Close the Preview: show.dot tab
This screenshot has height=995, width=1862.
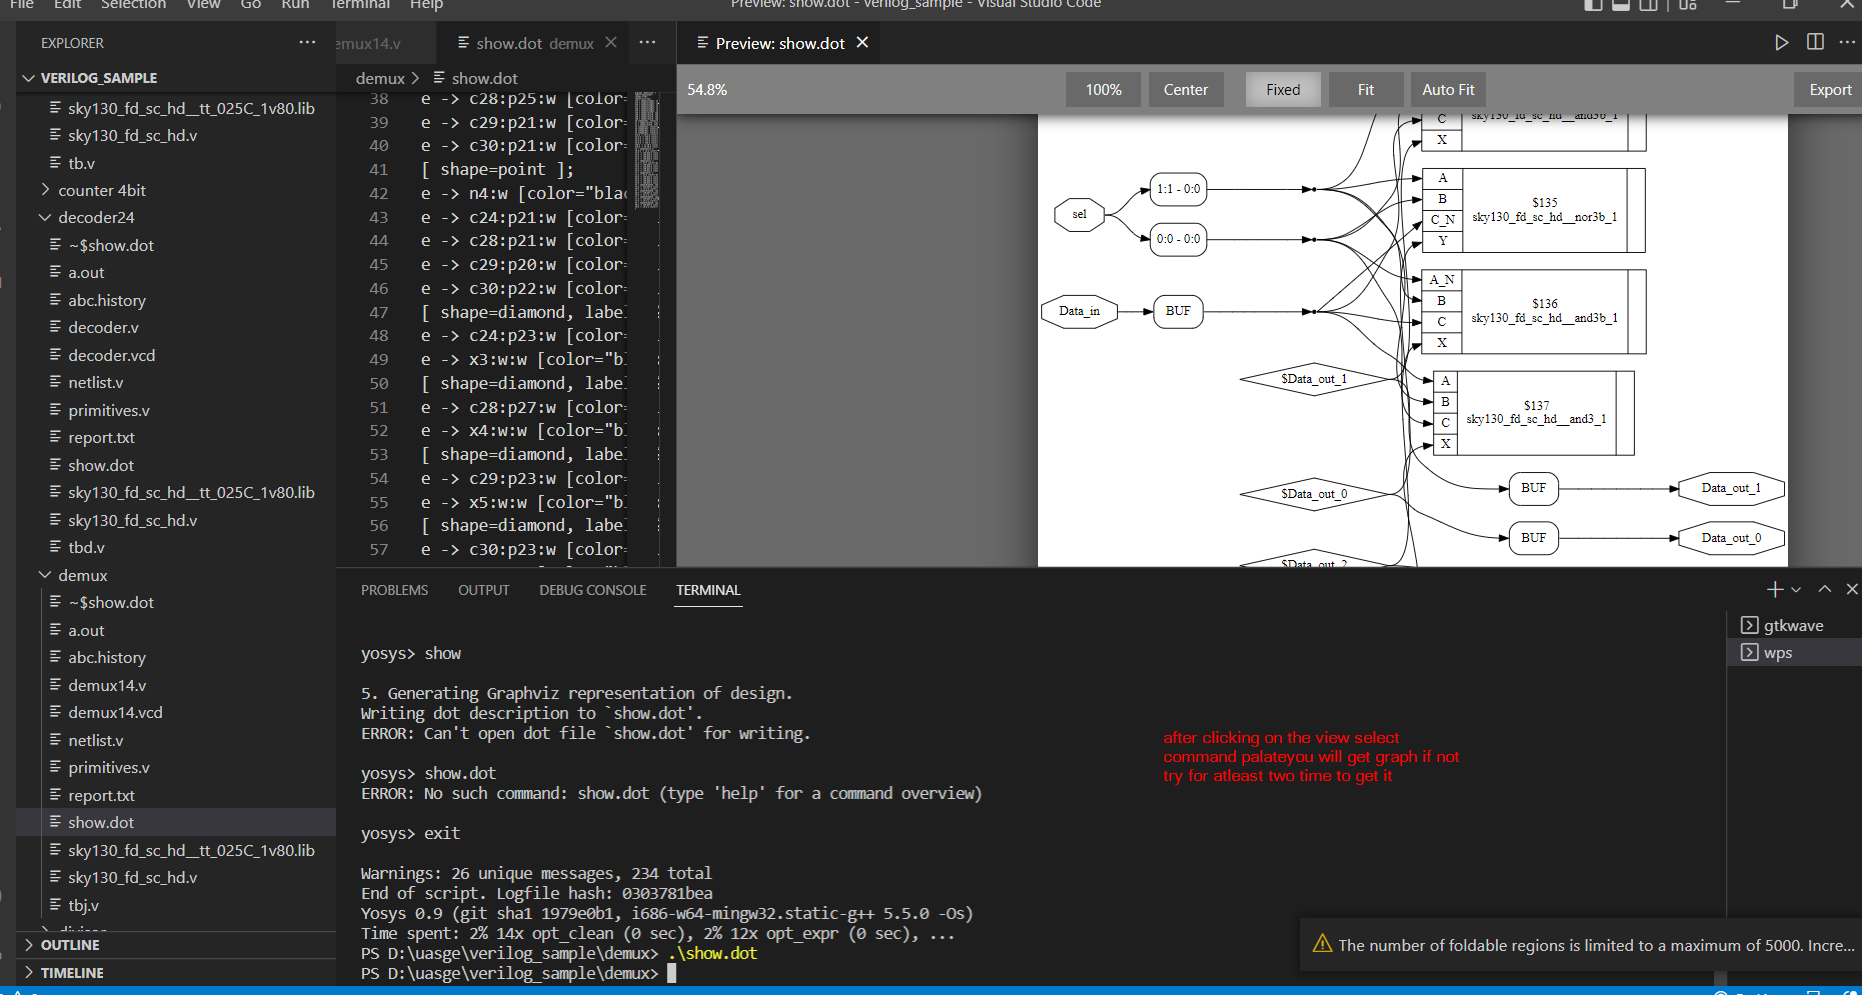pyautogui.click(x=862, y=43)
